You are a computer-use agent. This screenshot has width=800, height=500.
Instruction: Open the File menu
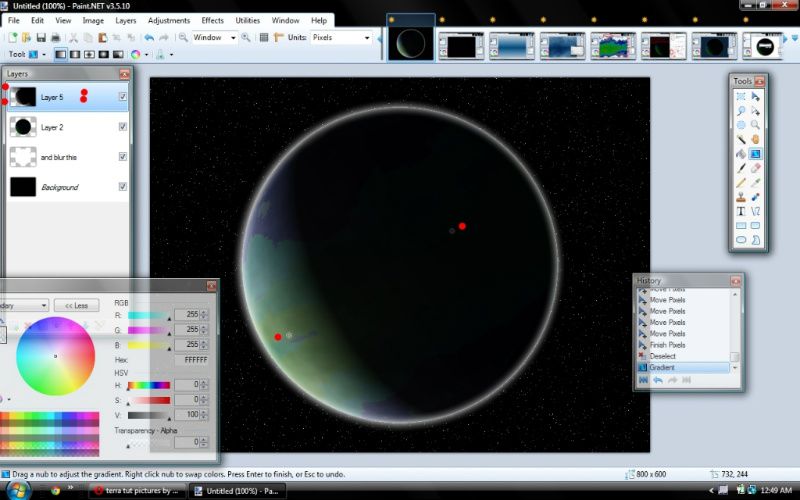point(14,20)
